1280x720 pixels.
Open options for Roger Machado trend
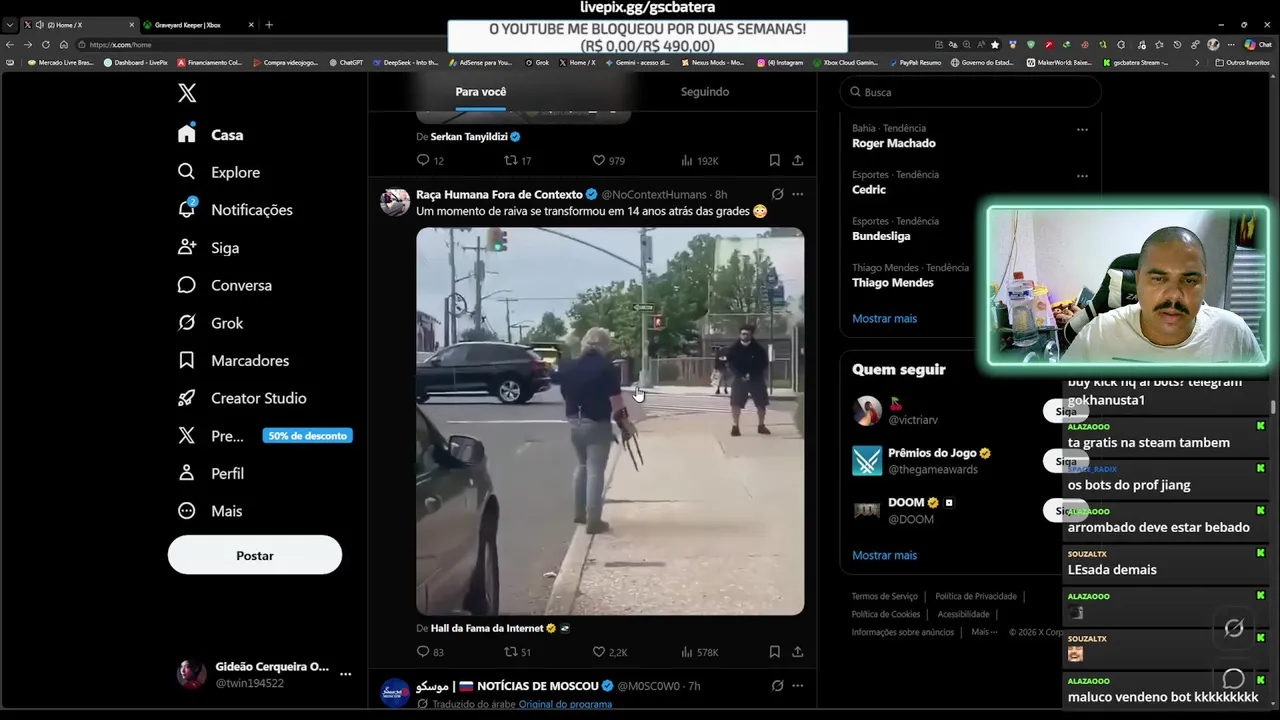click(1082, 129)
